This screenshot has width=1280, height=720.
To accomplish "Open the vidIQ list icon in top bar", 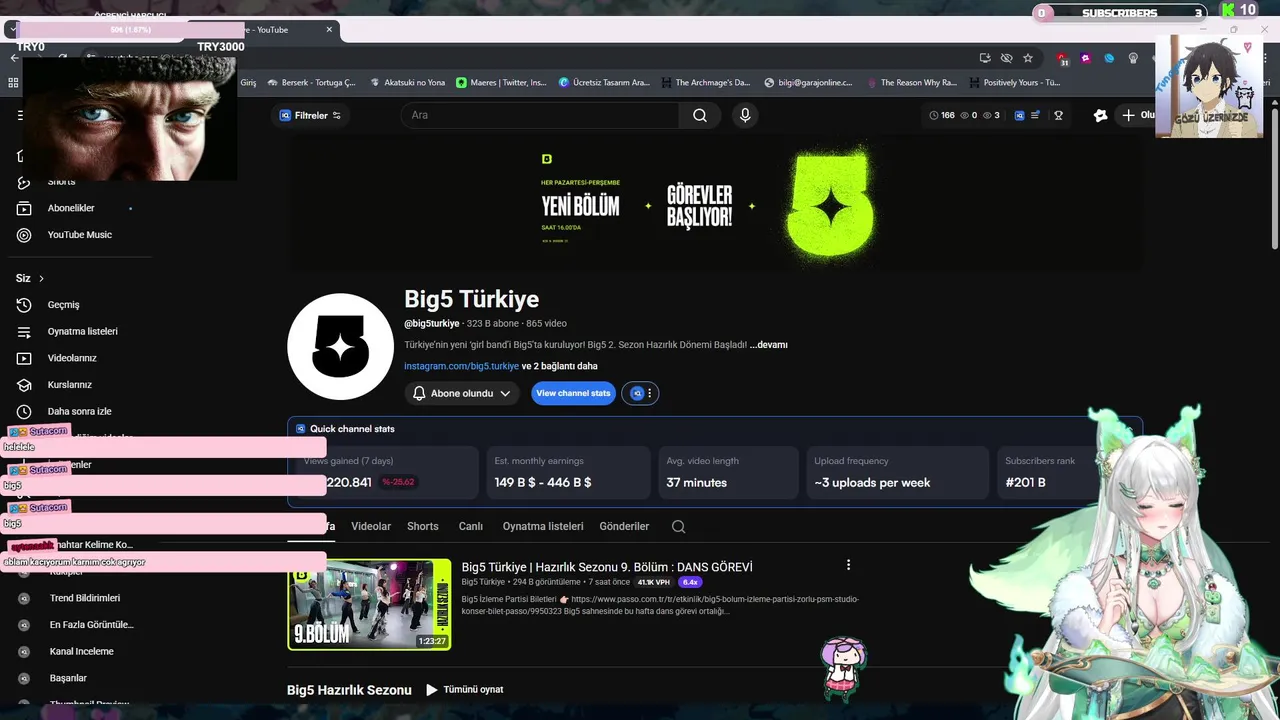I will pos(1035,115).
